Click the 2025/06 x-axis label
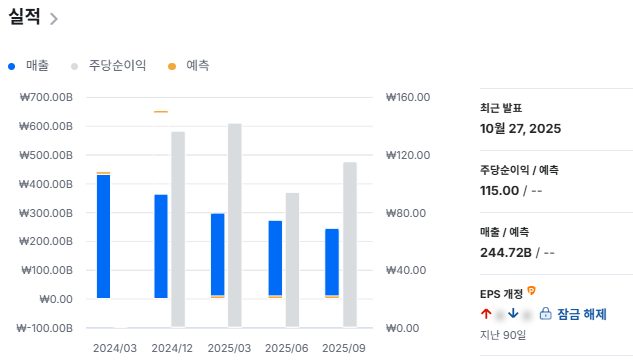 coord(286,348)
